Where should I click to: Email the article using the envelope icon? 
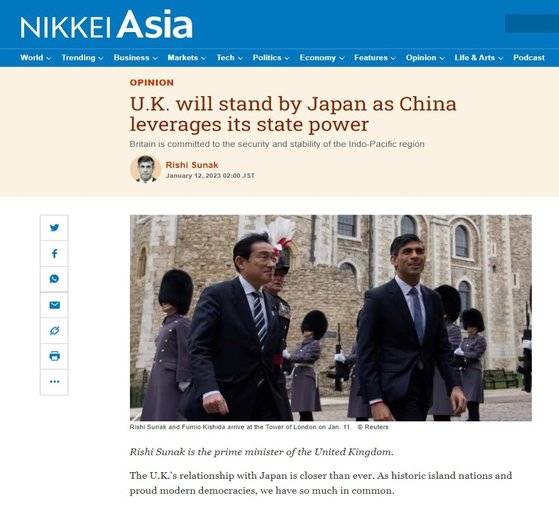click(54, 305)
